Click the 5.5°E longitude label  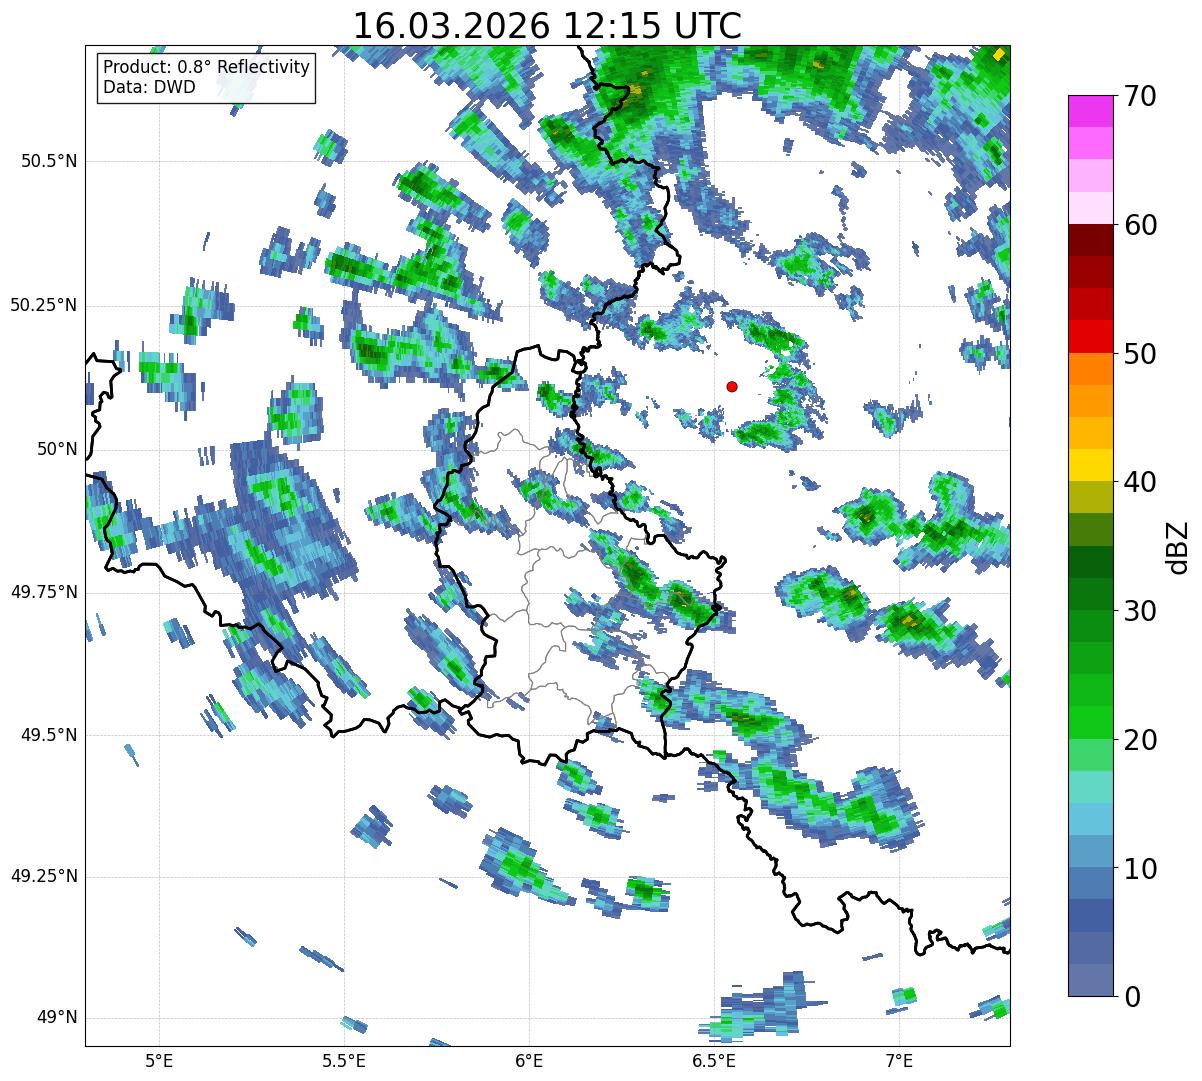344,1060
